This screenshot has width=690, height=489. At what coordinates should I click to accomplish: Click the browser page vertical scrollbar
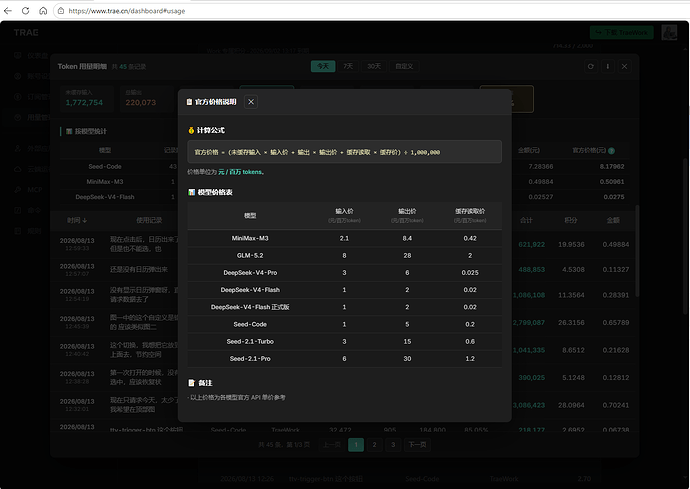coord(686,235)
